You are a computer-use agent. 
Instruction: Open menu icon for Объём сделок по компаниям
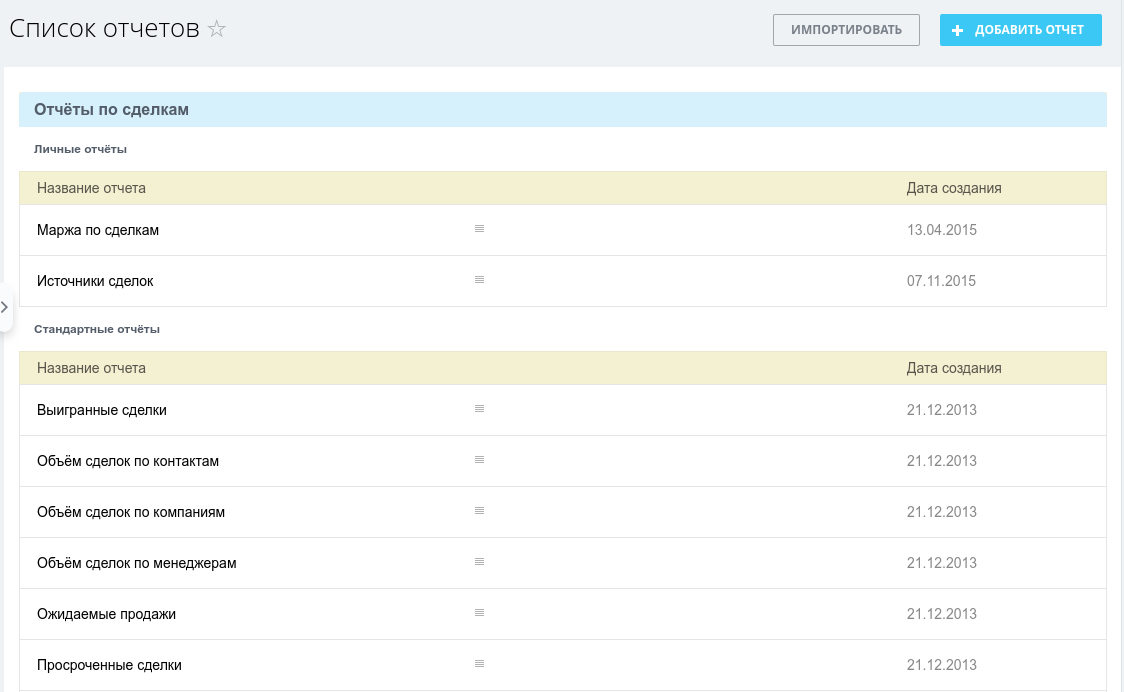point(480,511)
